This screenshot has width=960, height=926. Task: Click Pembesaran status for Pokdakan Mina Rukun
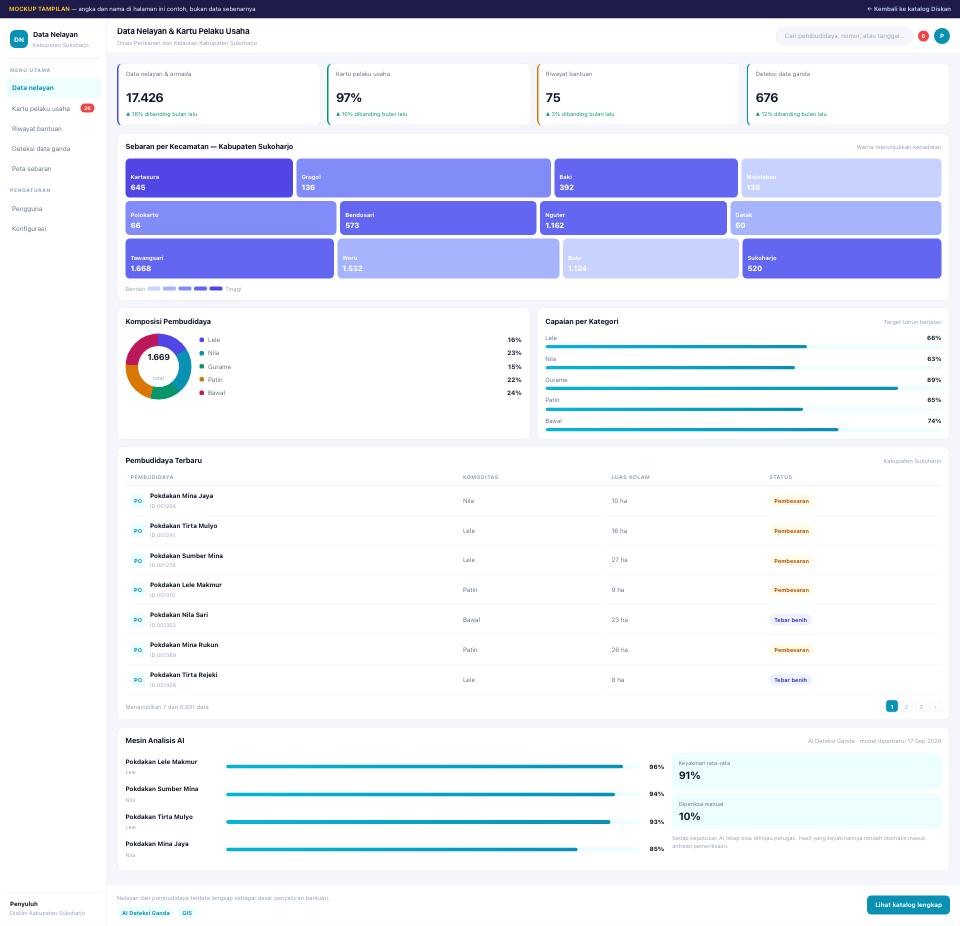tap(791, 650)
